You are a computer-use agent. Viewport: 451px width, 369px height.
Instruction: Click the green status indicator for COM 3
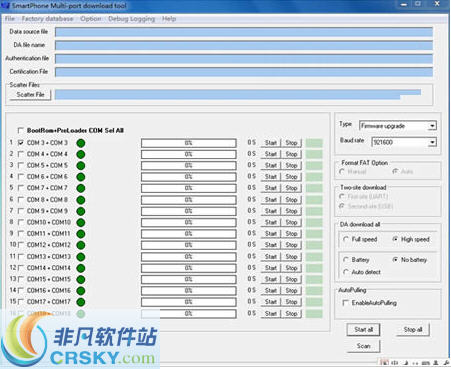click(x=81, y=143)
